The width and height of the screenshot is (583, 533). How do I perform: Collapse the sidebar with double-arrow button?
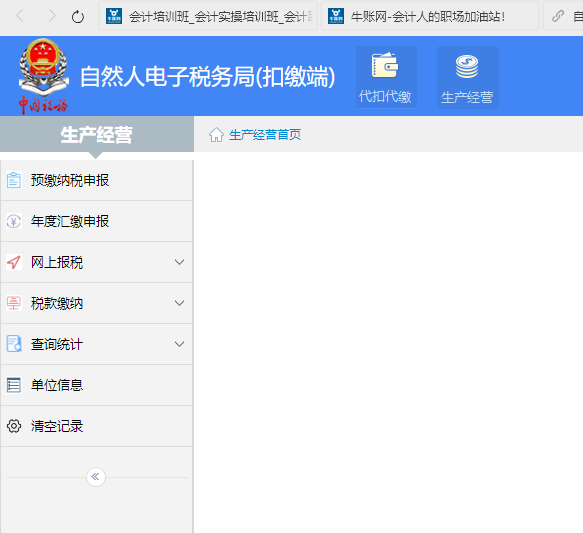[96, 477]
